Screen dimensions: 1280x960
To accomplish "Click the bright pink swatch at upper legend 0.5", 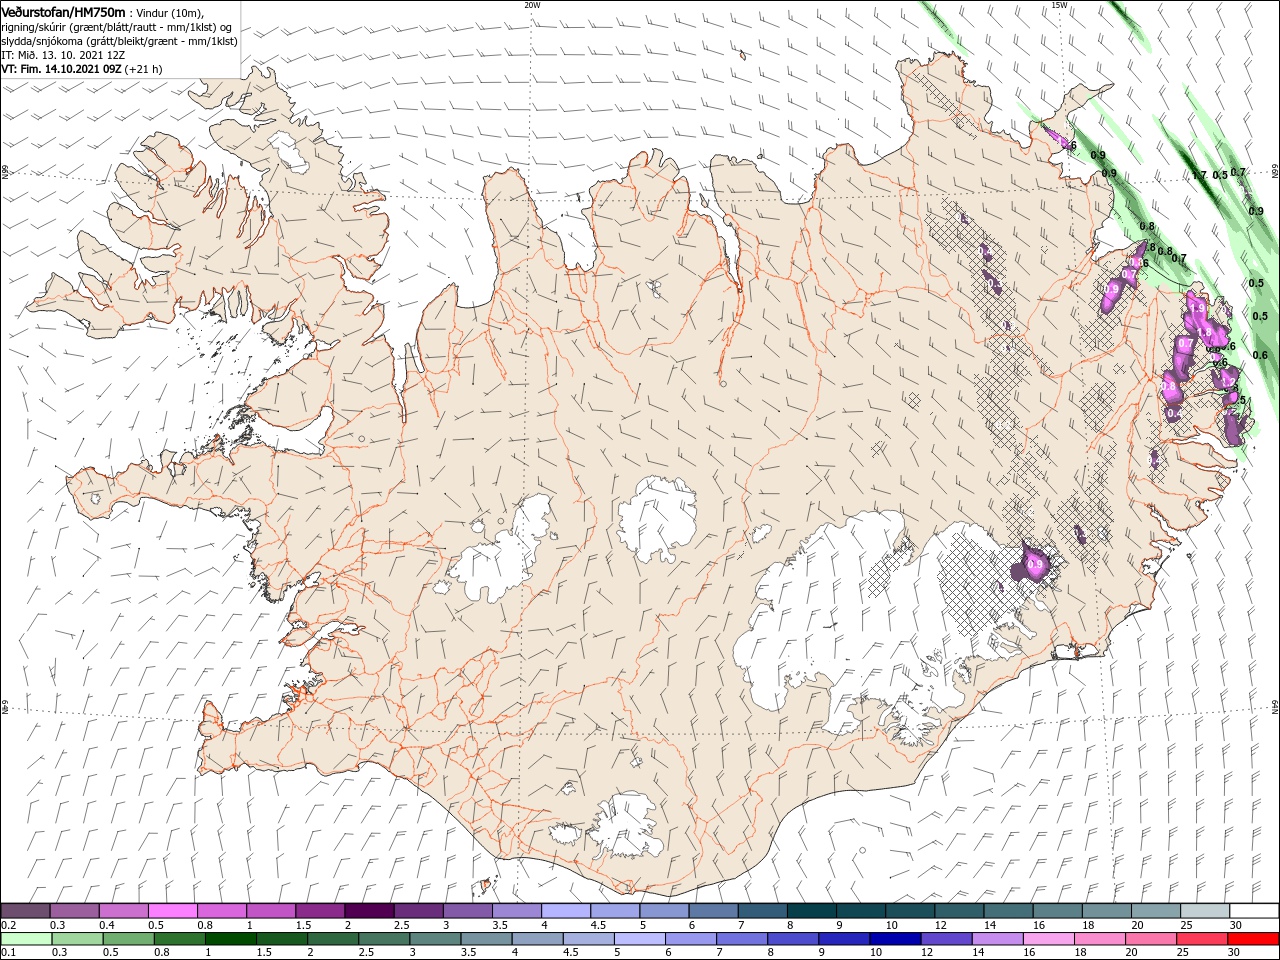I will tap(172, 911).
